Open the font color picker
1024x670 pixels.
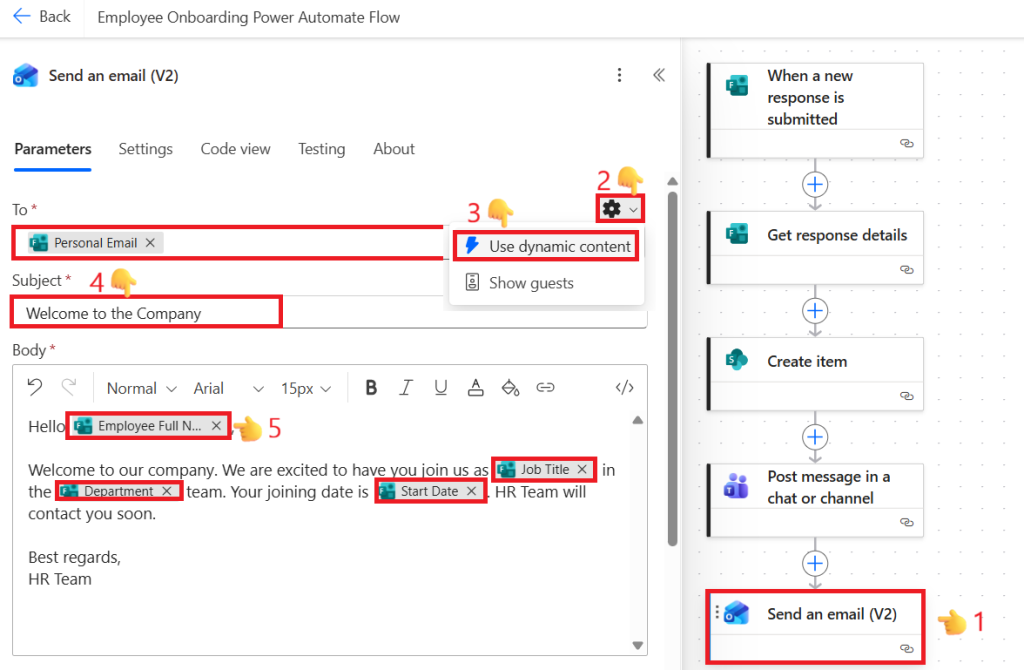[476, 388]
